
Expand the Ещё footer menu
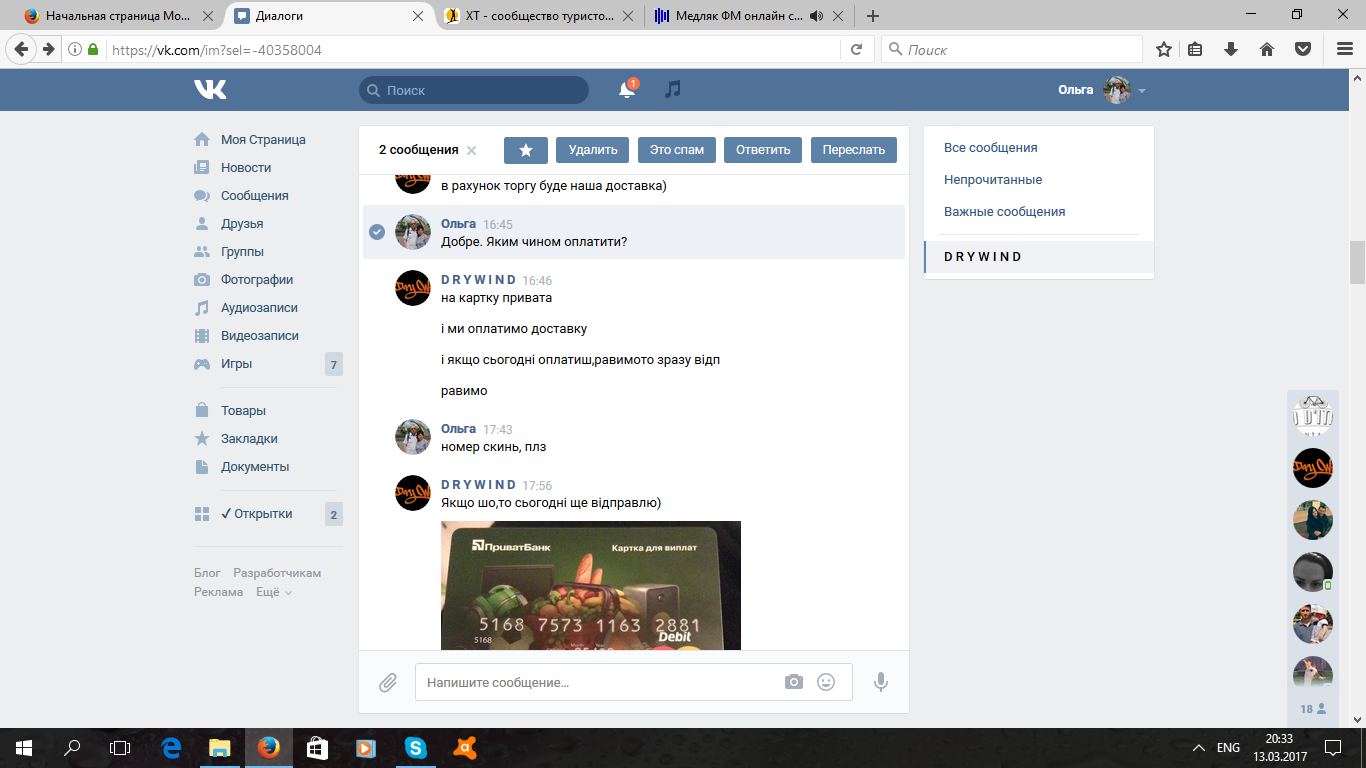(274, 592)
